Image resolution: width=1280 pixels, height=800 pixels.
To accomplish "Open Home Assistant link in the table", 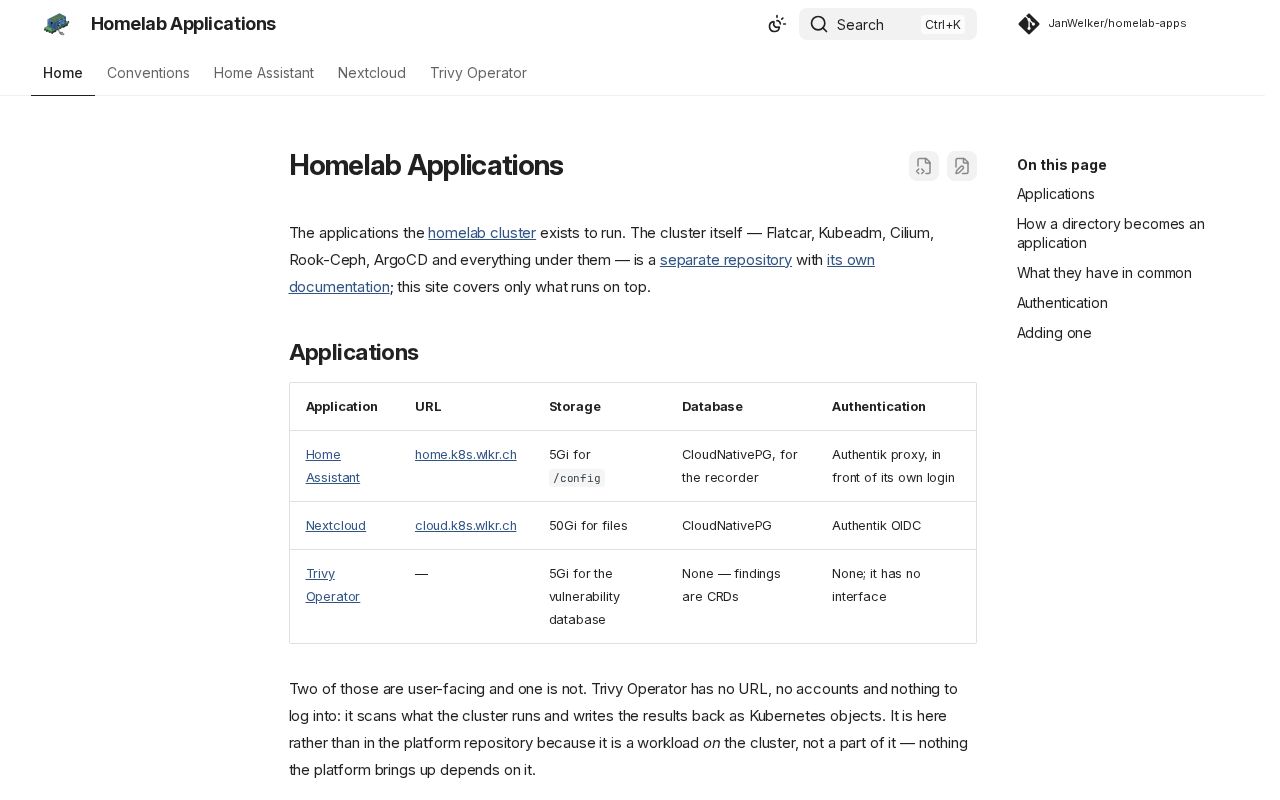I will (333, 466).
